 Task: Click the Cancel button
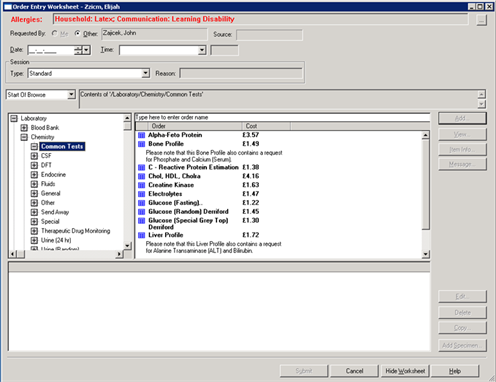pyautogui.click(x=354, y=371)
